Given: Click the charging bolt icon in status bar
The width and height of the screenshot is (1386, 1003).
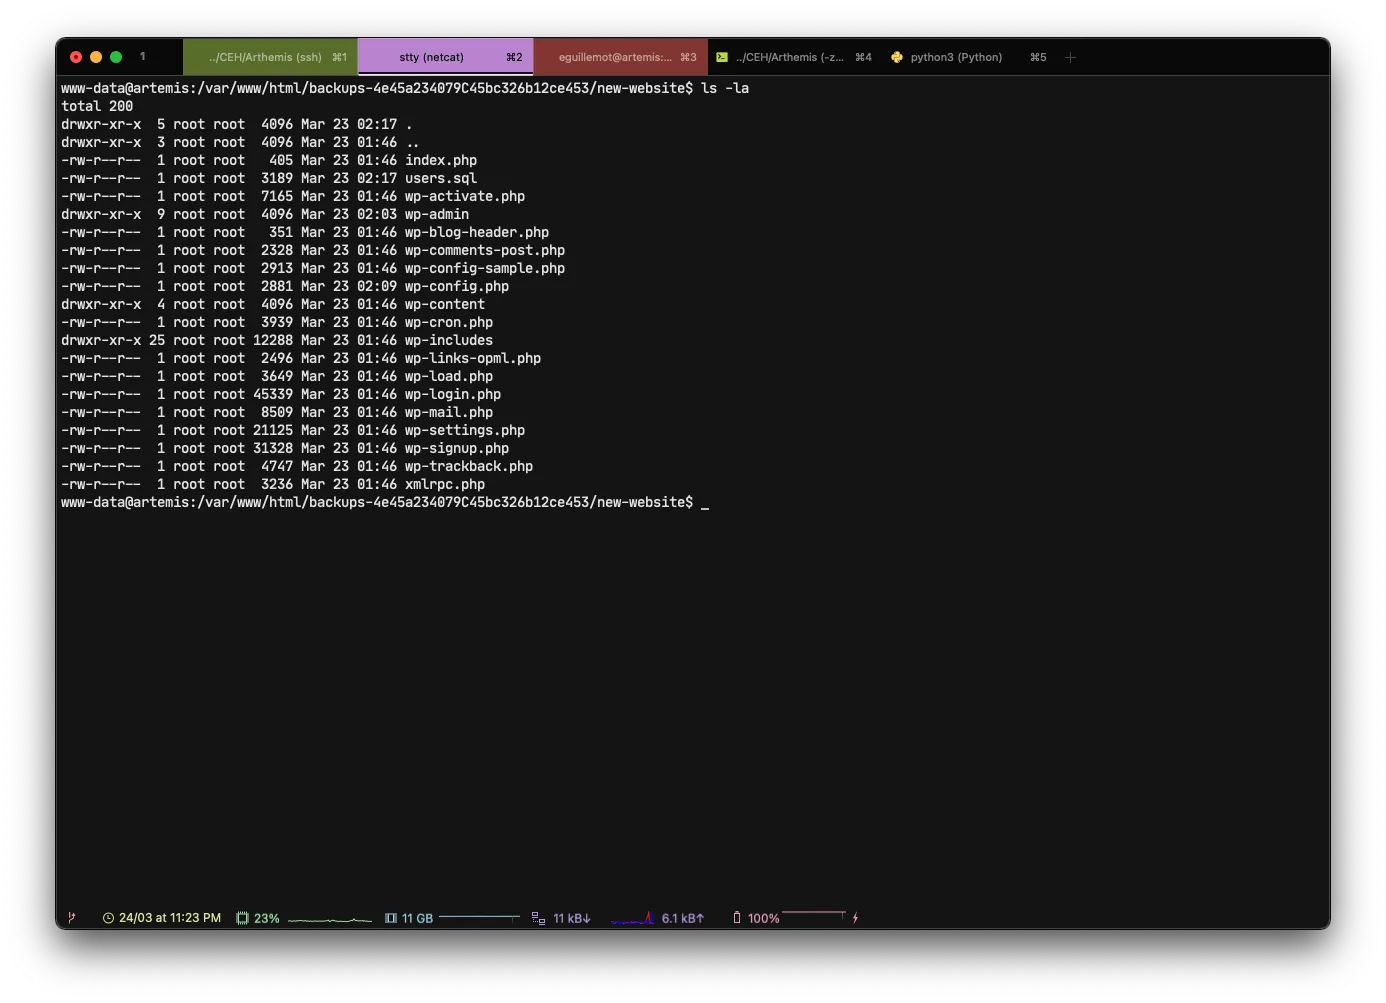Looking at the screenshot, I should [x=855, y=918].
